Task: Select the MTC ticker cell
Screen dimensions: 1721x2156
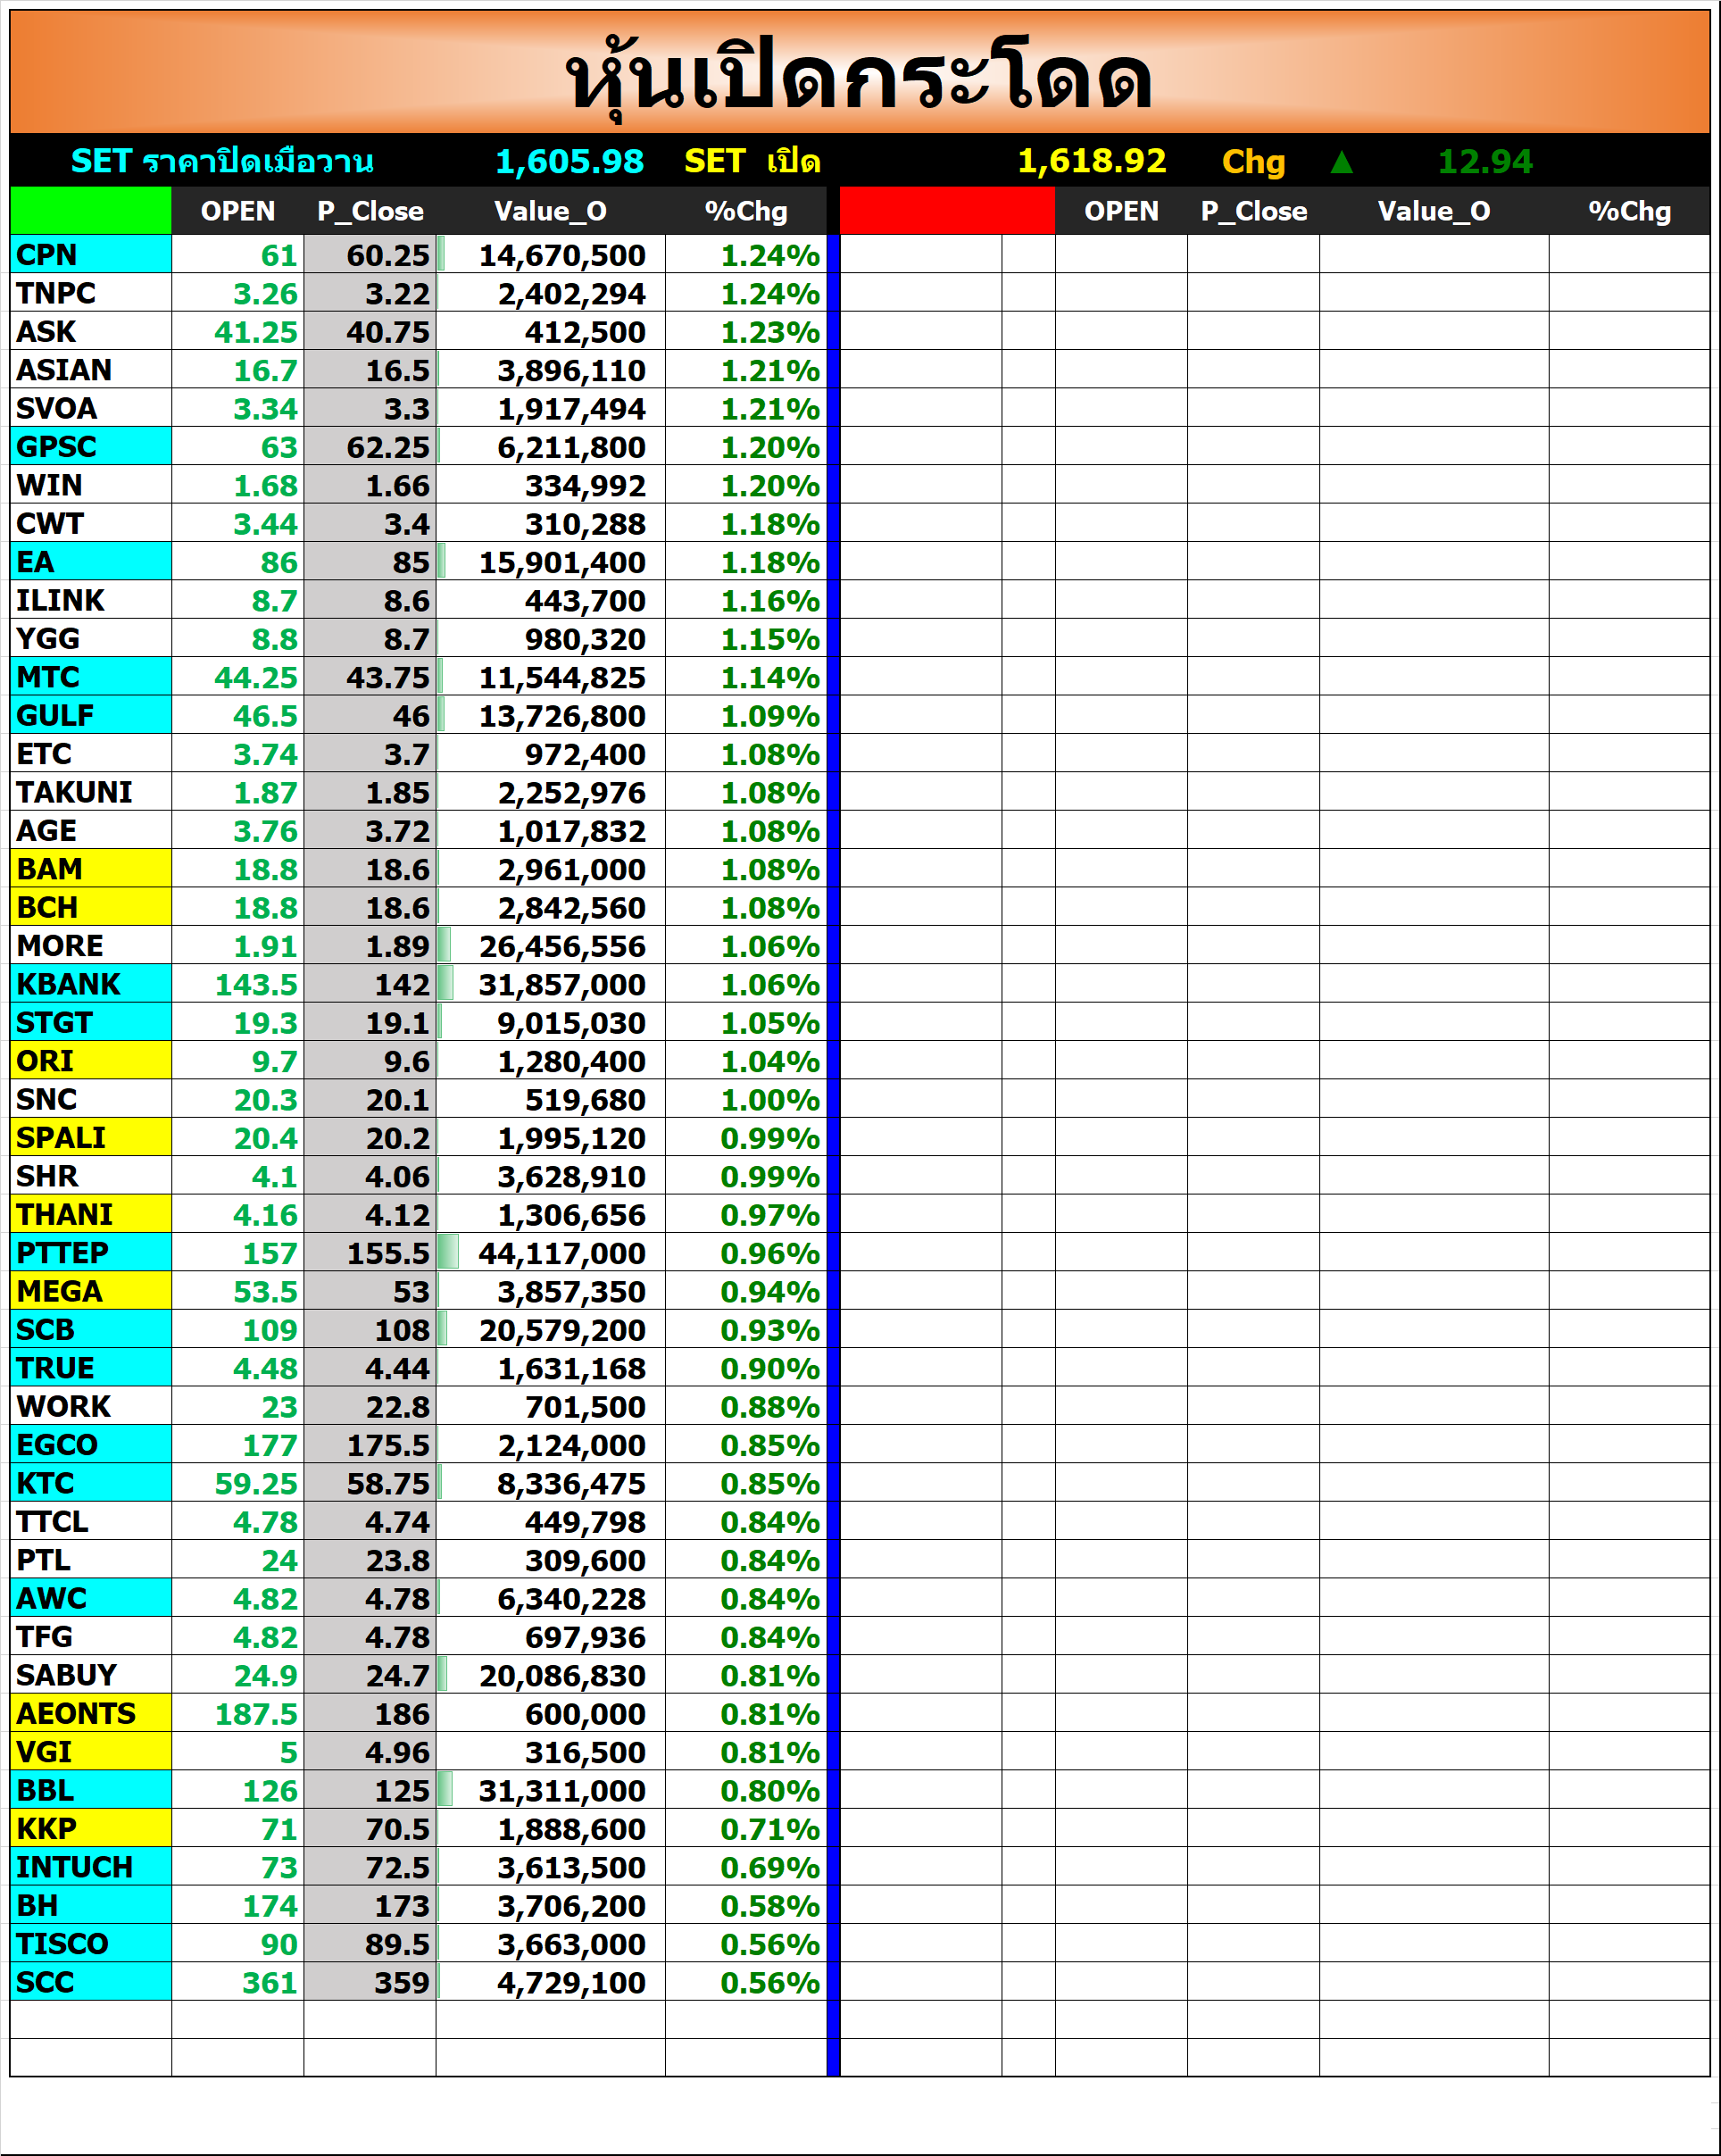Action: pyautogui.click(x=91, y=676)
